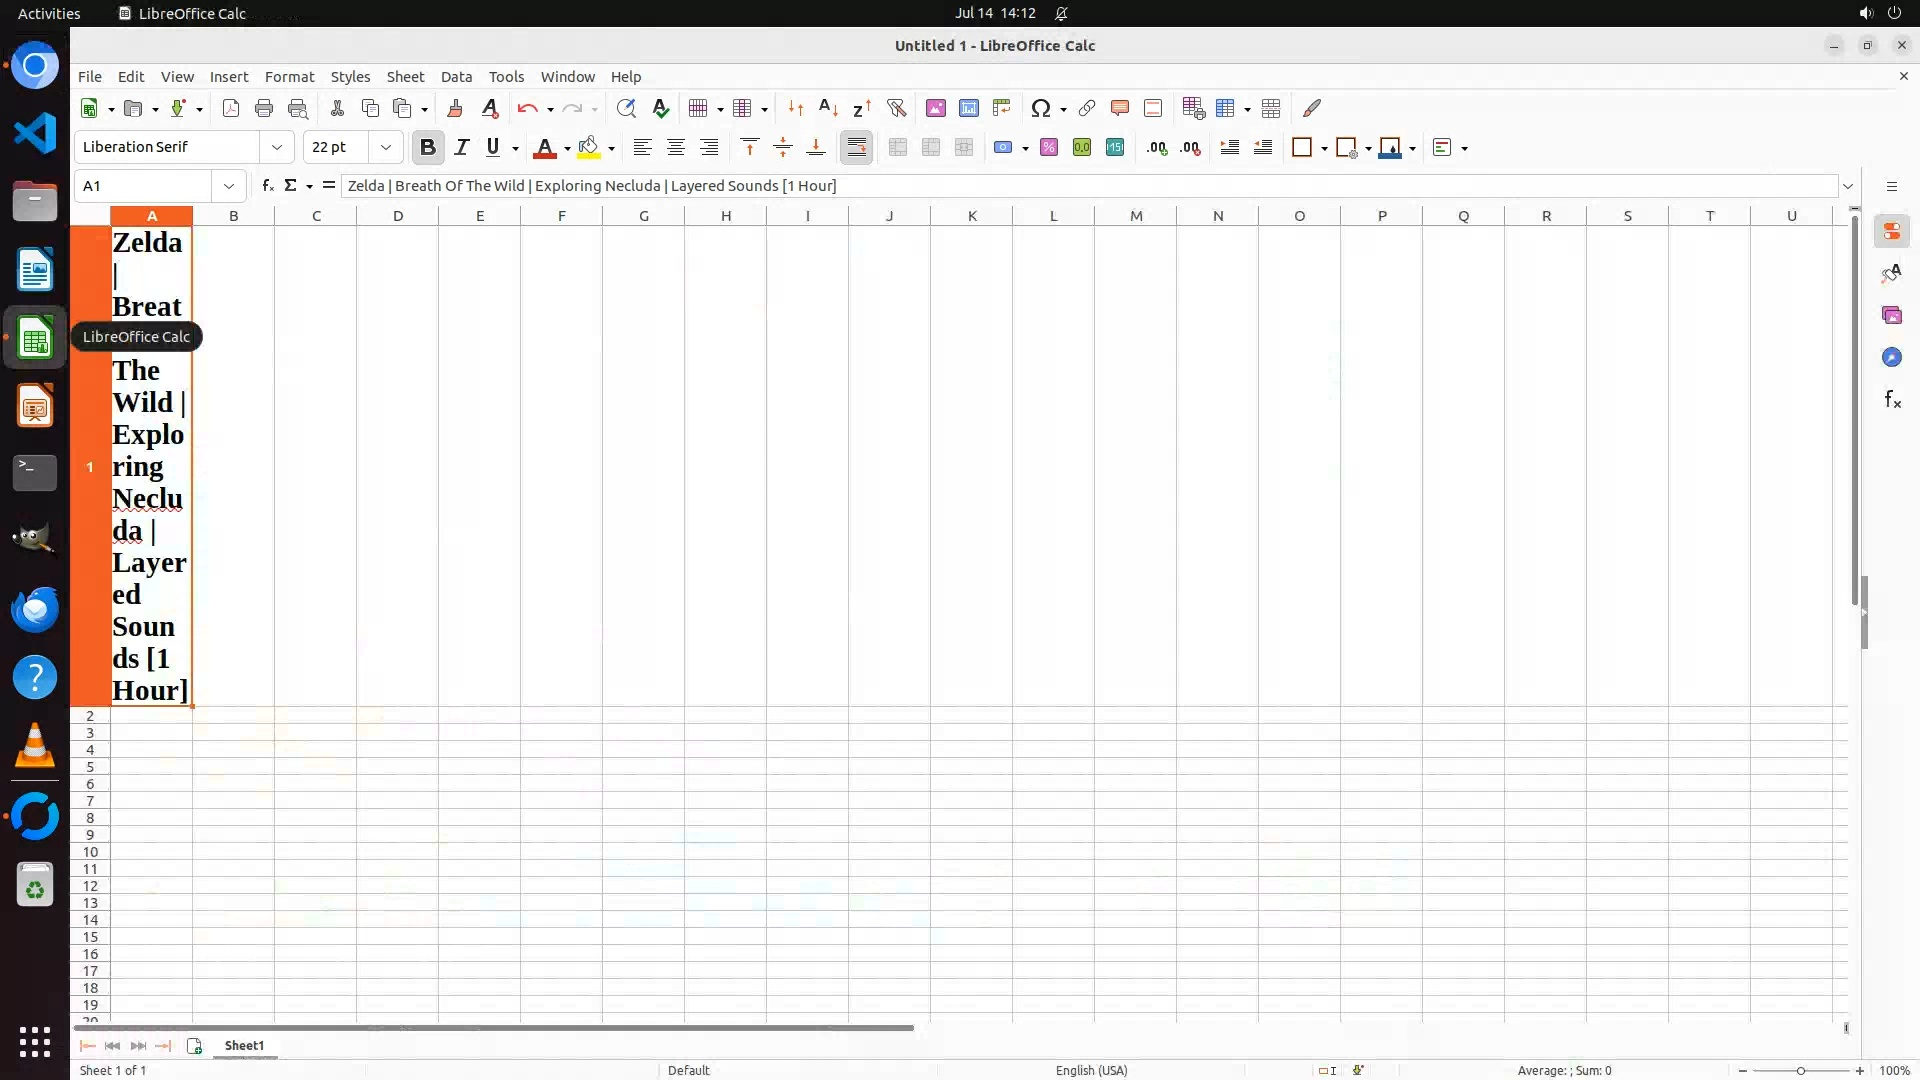Open the Insert Special Character tool

click(x=1040, y=108)
